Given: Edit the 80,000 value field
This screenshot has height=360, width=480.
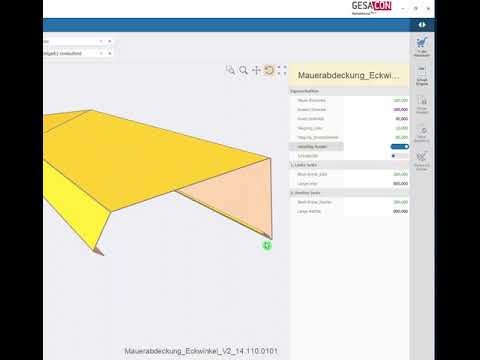Looking at the screenshot, I should 376,119.
